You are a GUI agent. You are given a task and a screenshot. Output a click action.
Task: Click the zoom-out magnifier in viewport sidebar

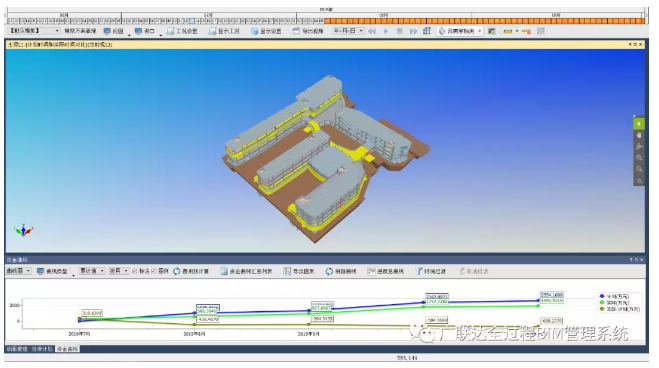pos(639,169)
